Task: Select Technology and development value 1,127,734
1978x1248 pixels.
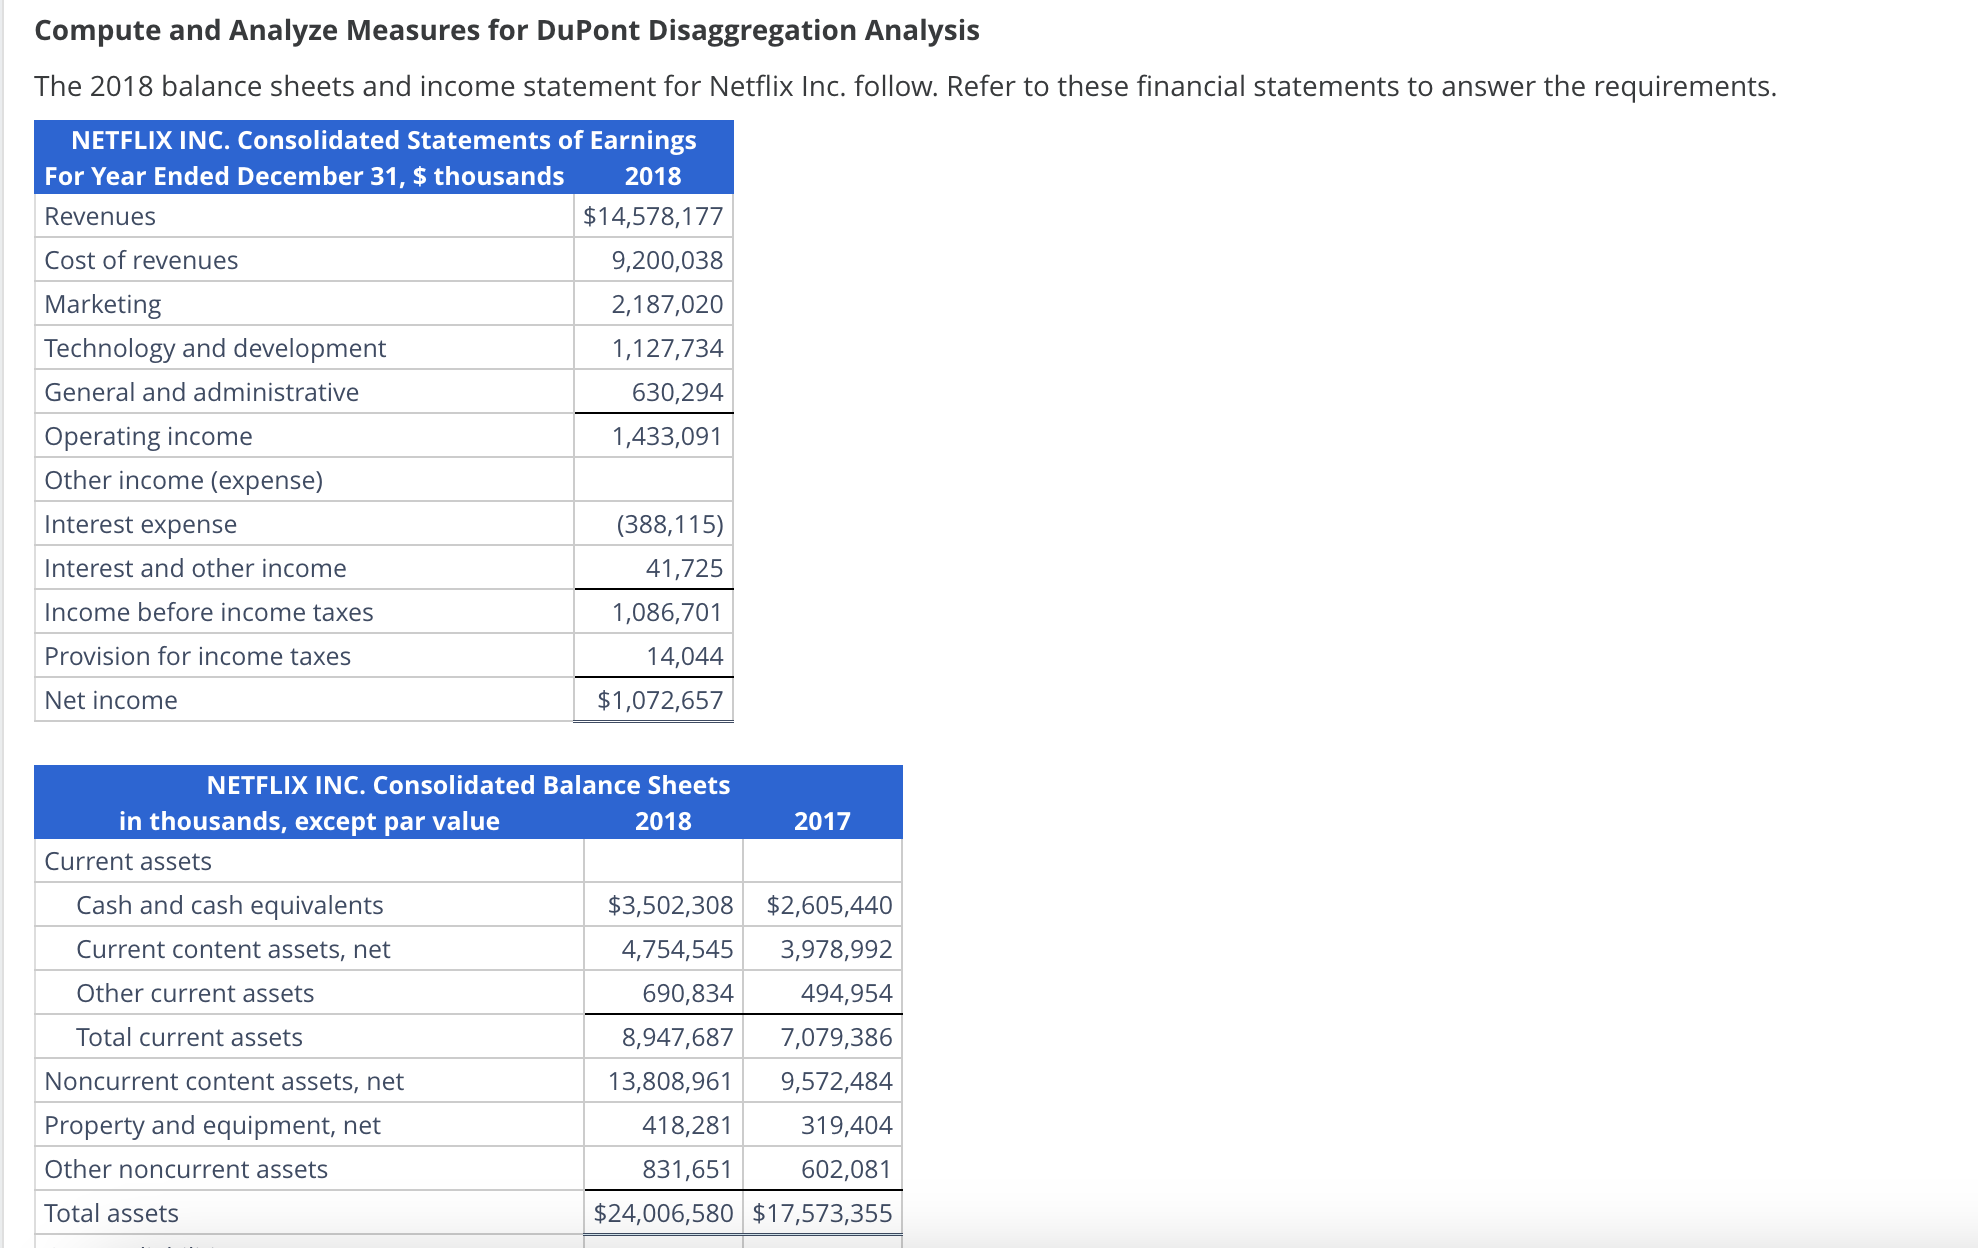Action: (667, 348)
